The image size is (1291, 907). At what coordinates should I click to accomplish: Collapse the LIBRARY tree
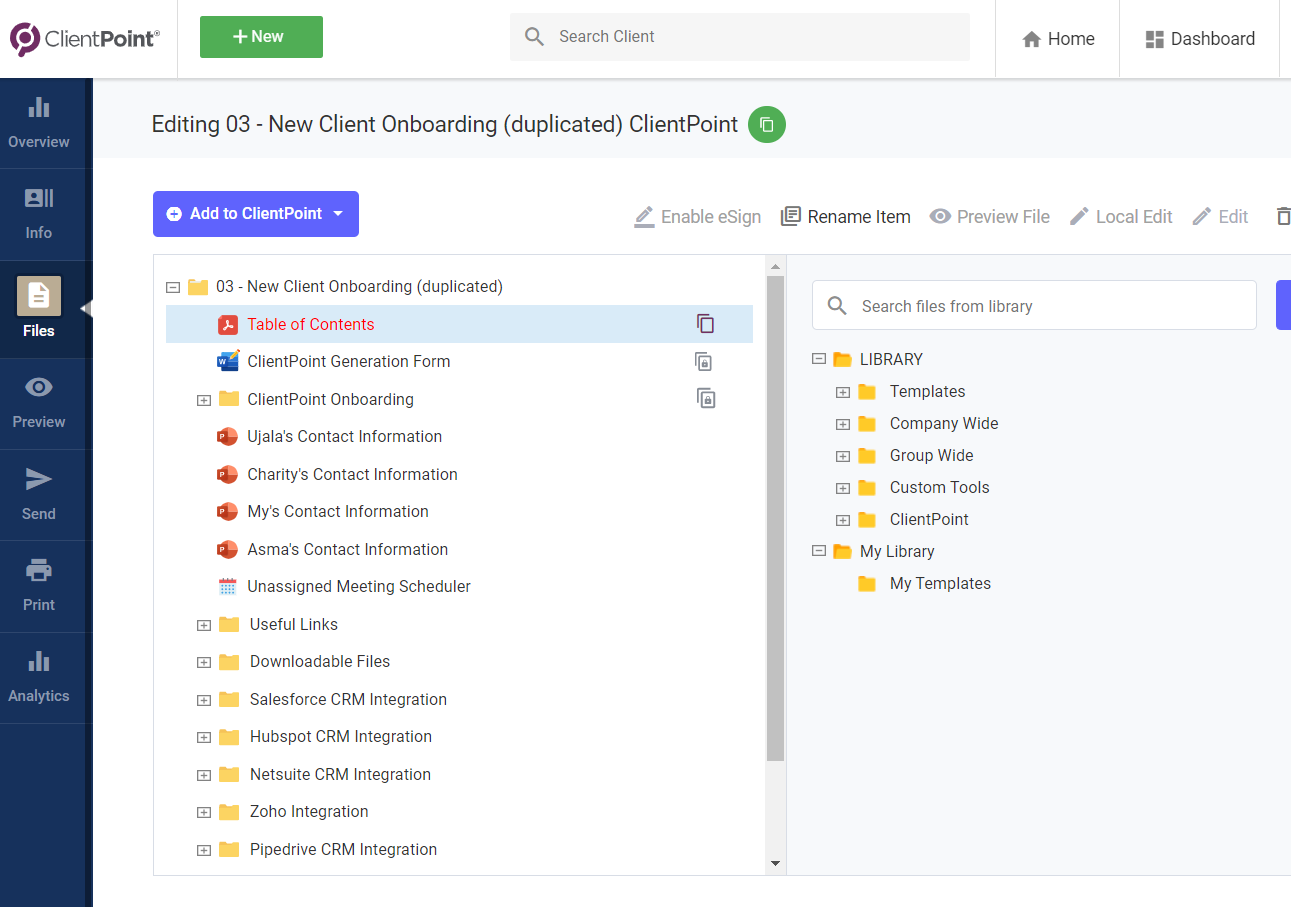(818, 359)
